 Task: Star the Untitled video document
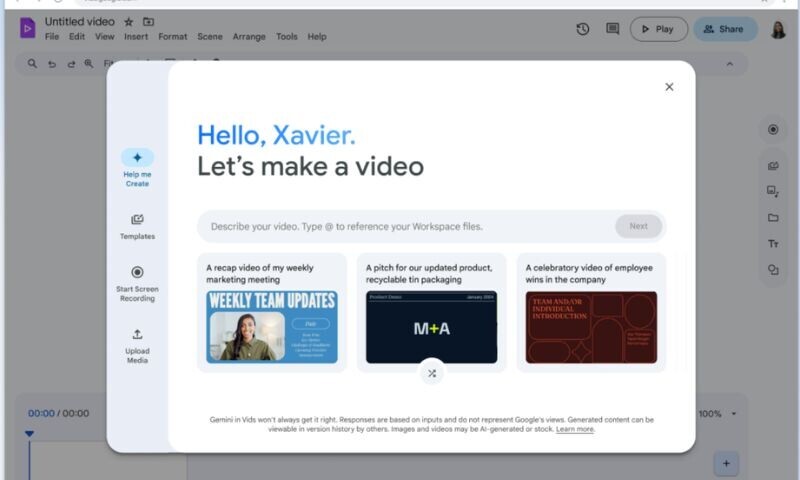pyautogui.click(x=128, y=21)
